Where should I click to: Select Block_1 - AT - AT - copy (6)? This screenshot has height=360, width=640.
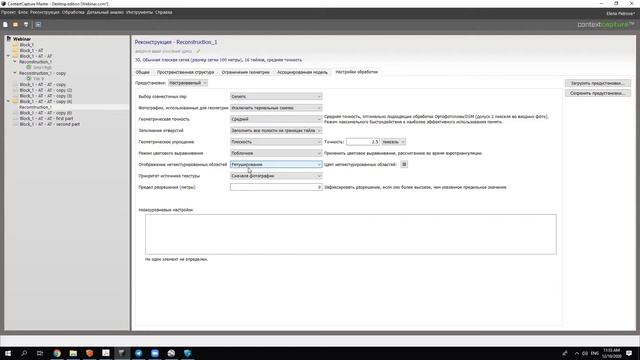pyautogui.click(x=46, y=113)
